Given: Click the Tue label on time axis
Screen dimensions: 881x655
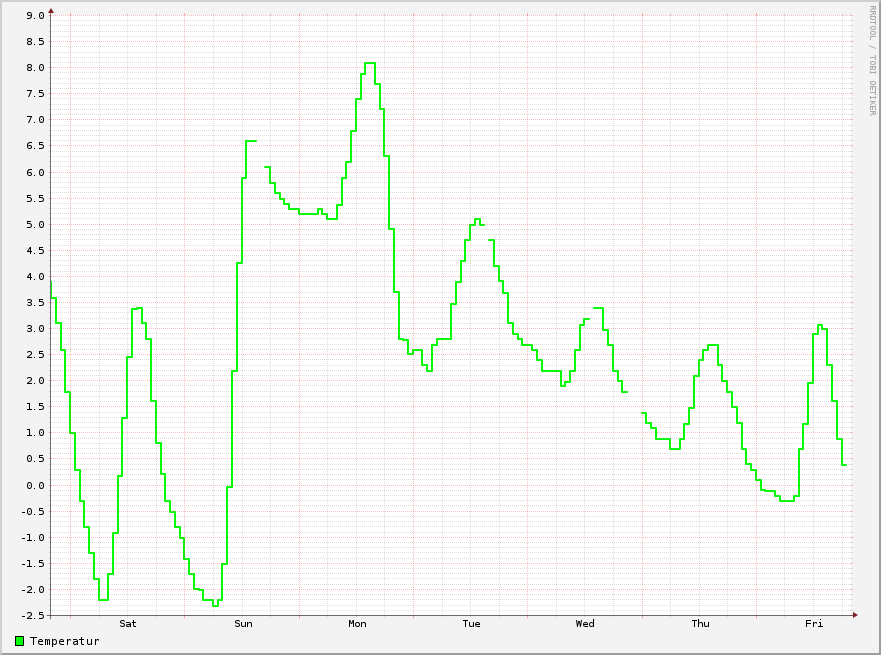Looking at the screenshot, I should (x=471, y=624).
